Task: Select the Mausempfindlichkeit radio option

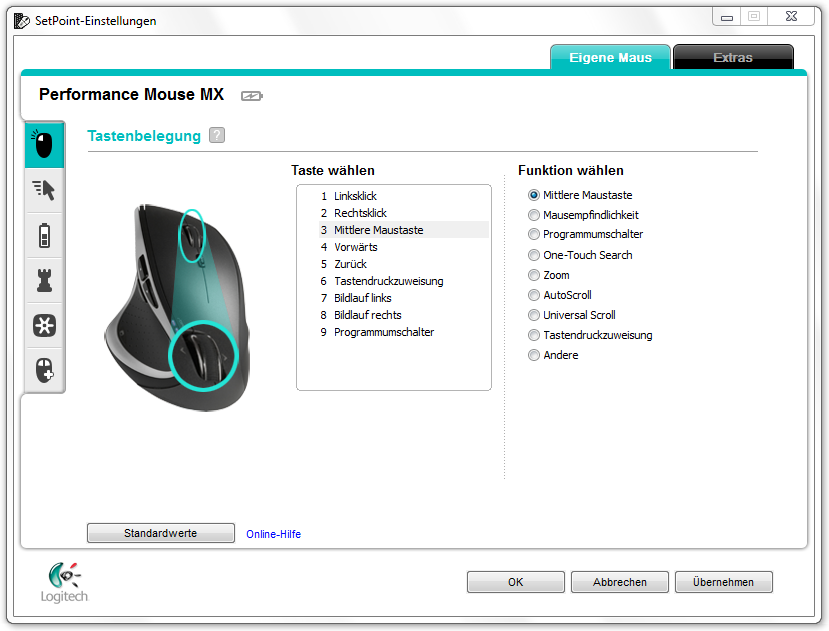Action: pyautogui.click(x=534, y=215)
